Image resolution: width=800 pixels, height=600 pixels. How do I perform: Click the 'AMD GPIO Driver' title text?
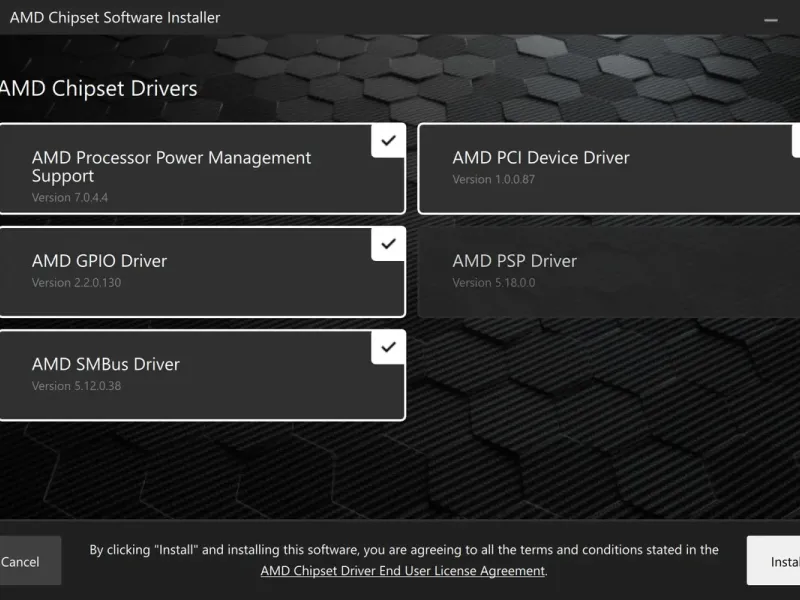click(x=99, y=261)
